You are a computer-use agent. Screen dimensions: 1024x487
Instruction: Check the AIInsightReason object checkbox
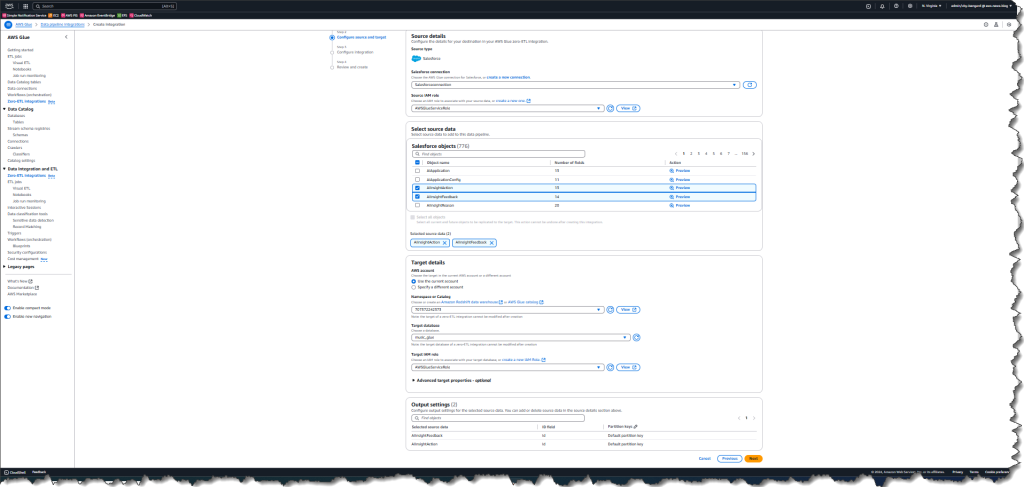[x=417, y=205]
